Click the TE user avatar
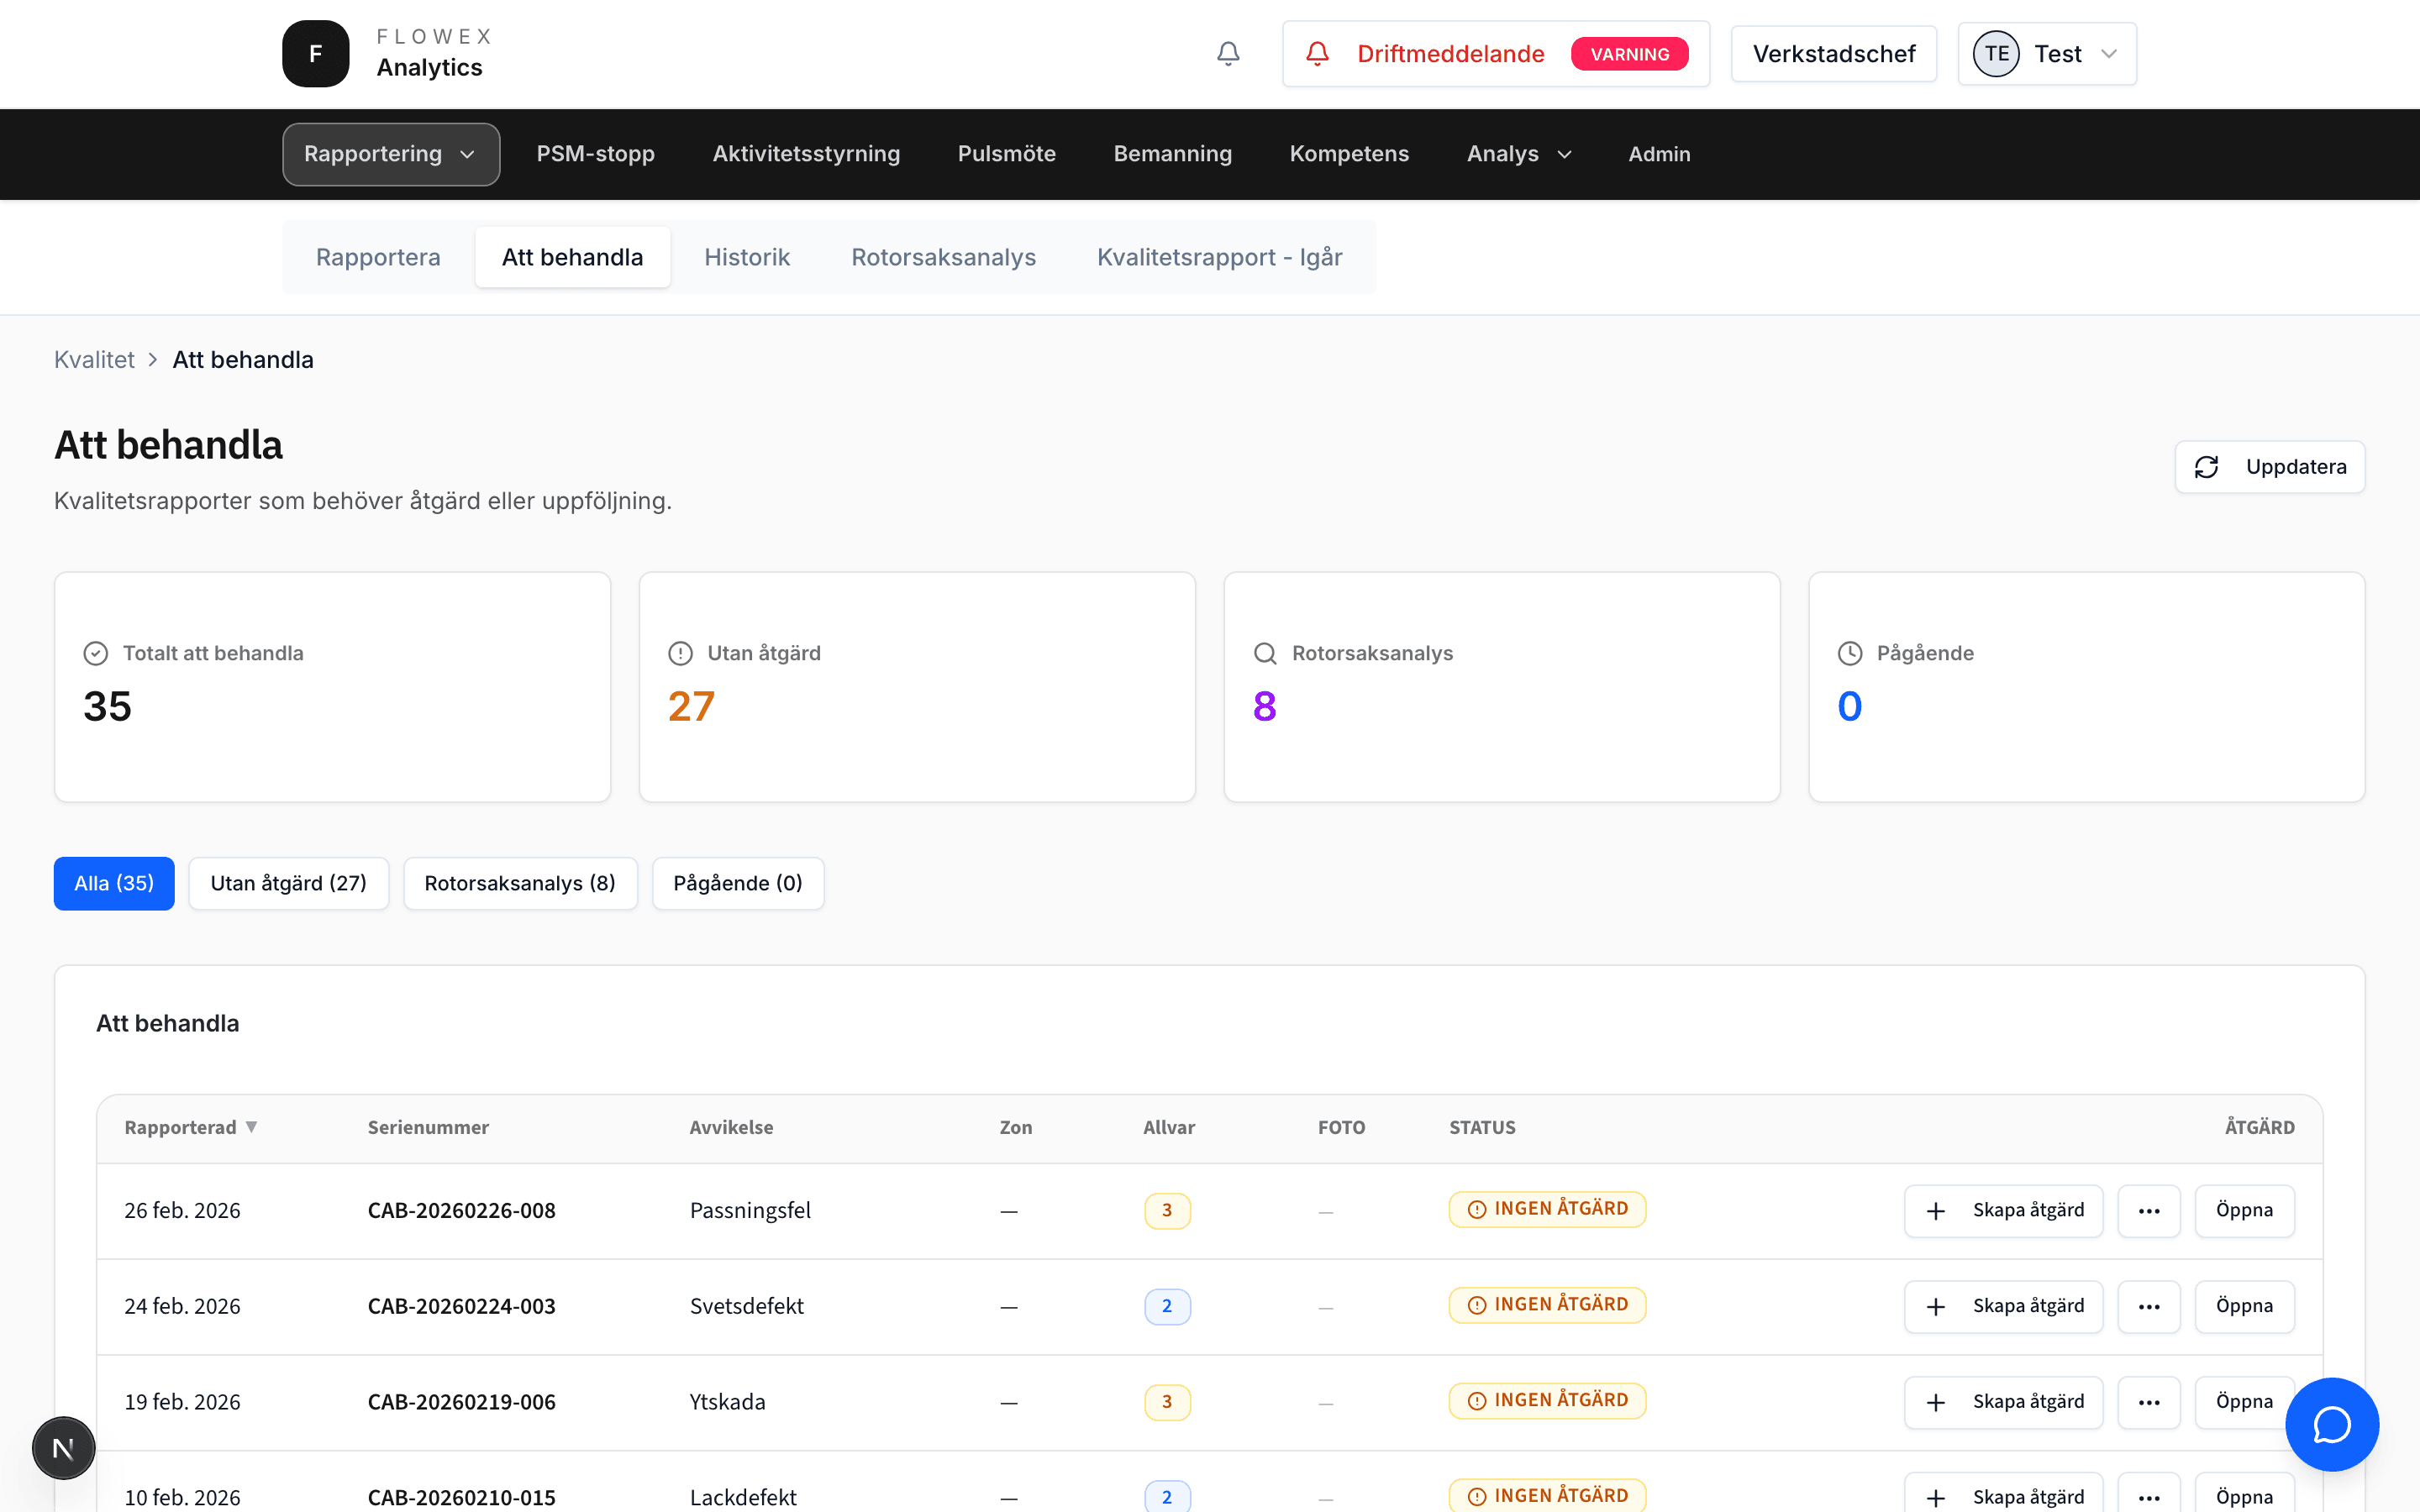 [x=1996, y=54]
